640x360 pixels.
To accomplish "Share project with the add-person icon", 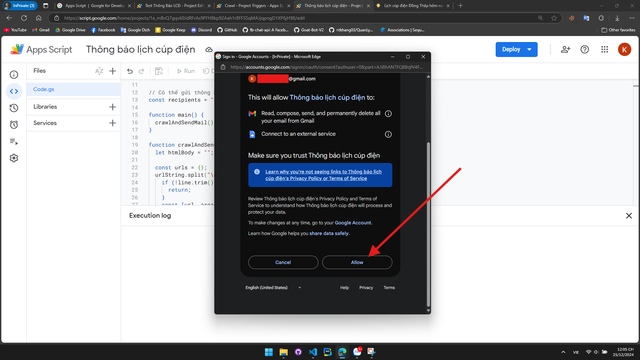I will [565, 49].
